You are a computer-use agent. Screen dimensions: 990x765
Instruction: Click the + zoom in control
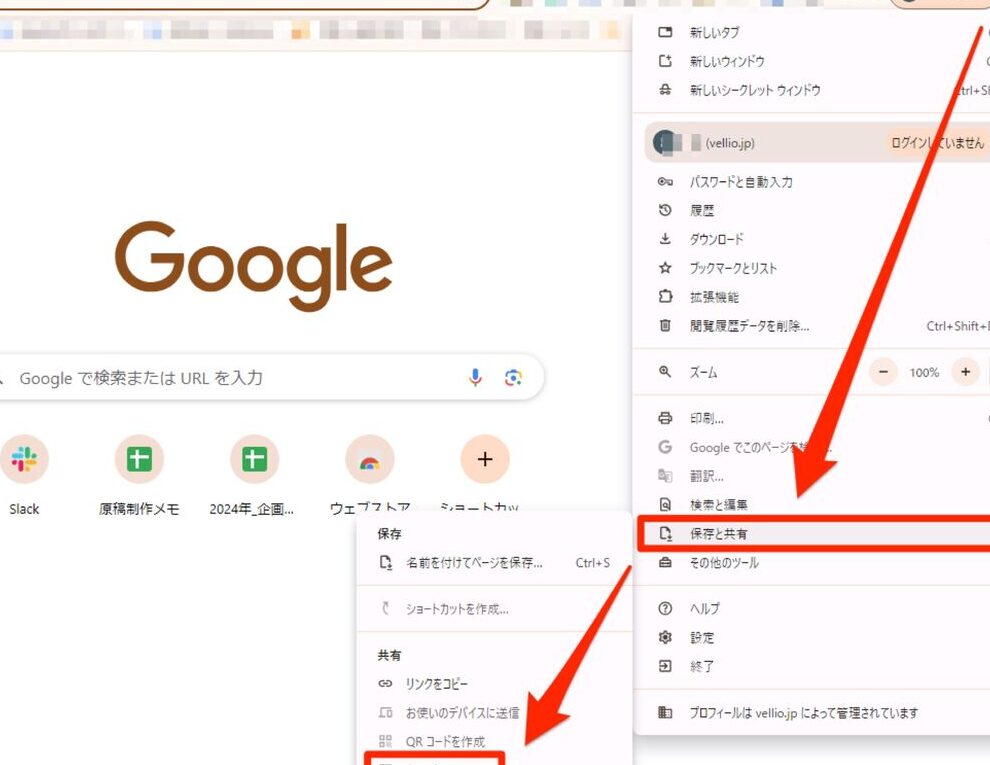(966, 372)
